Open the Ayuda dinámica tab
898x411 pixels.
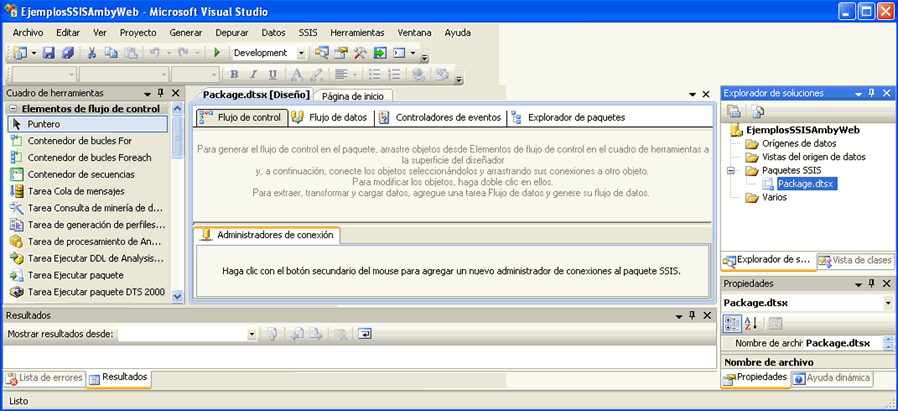(x=832, y=378)
